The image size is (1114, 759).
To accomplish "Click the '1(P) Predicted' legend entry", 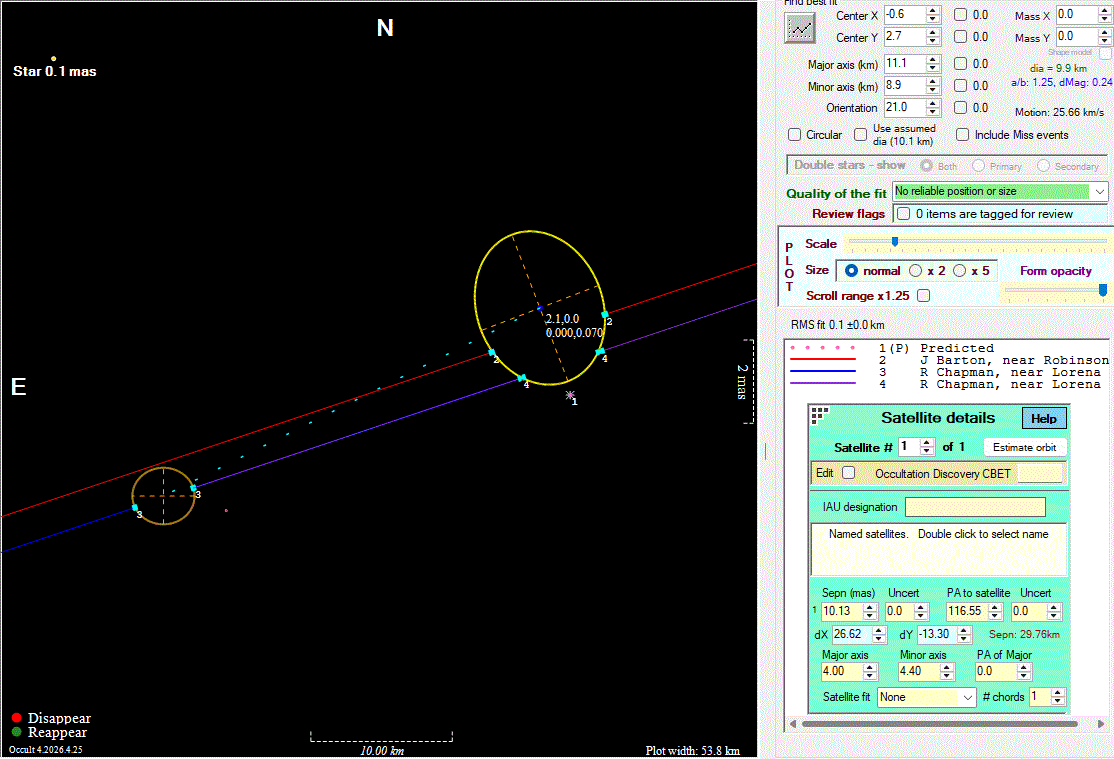I will [x=892, y=348].
